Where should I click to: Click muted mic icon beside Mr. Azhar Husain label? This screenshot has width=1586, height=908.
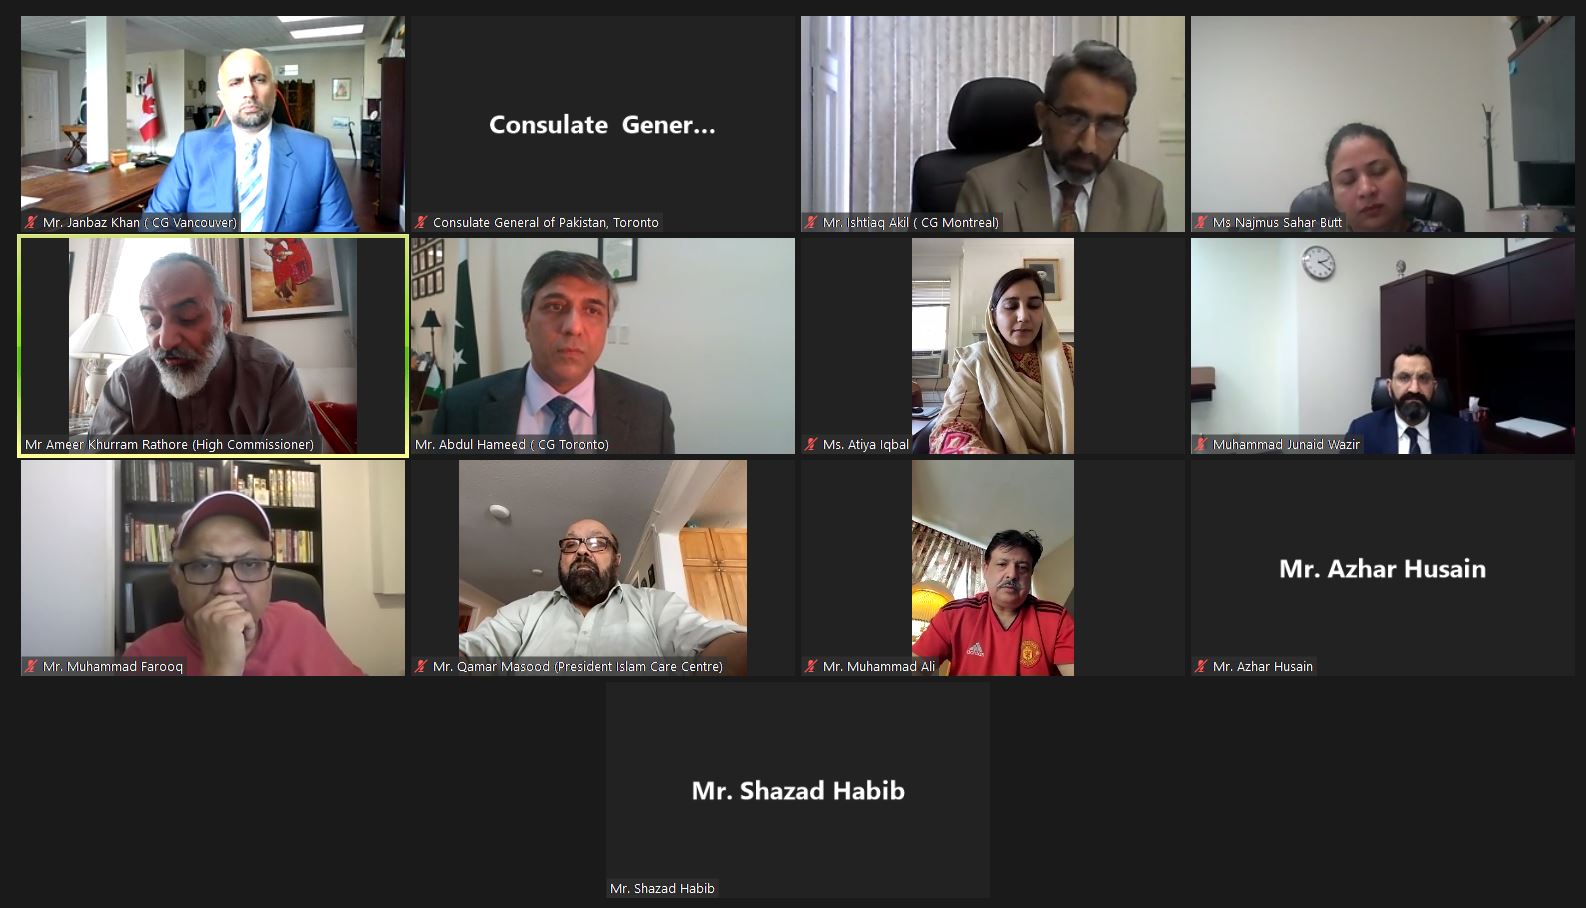[1201, 667]
